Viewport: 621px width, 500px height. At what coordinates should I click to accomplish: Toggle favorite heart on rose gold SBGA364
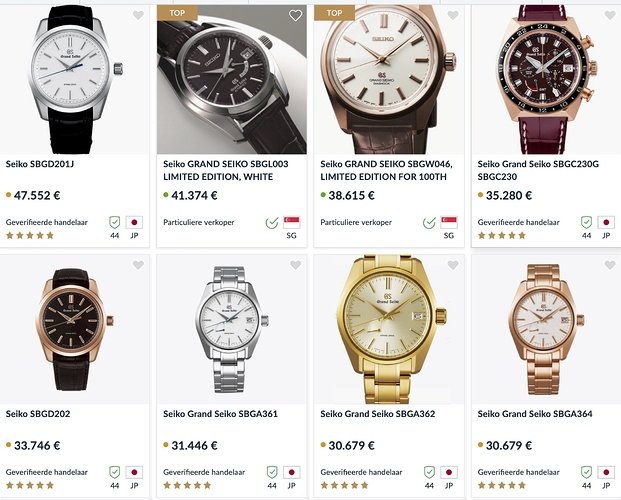(609, 265)
